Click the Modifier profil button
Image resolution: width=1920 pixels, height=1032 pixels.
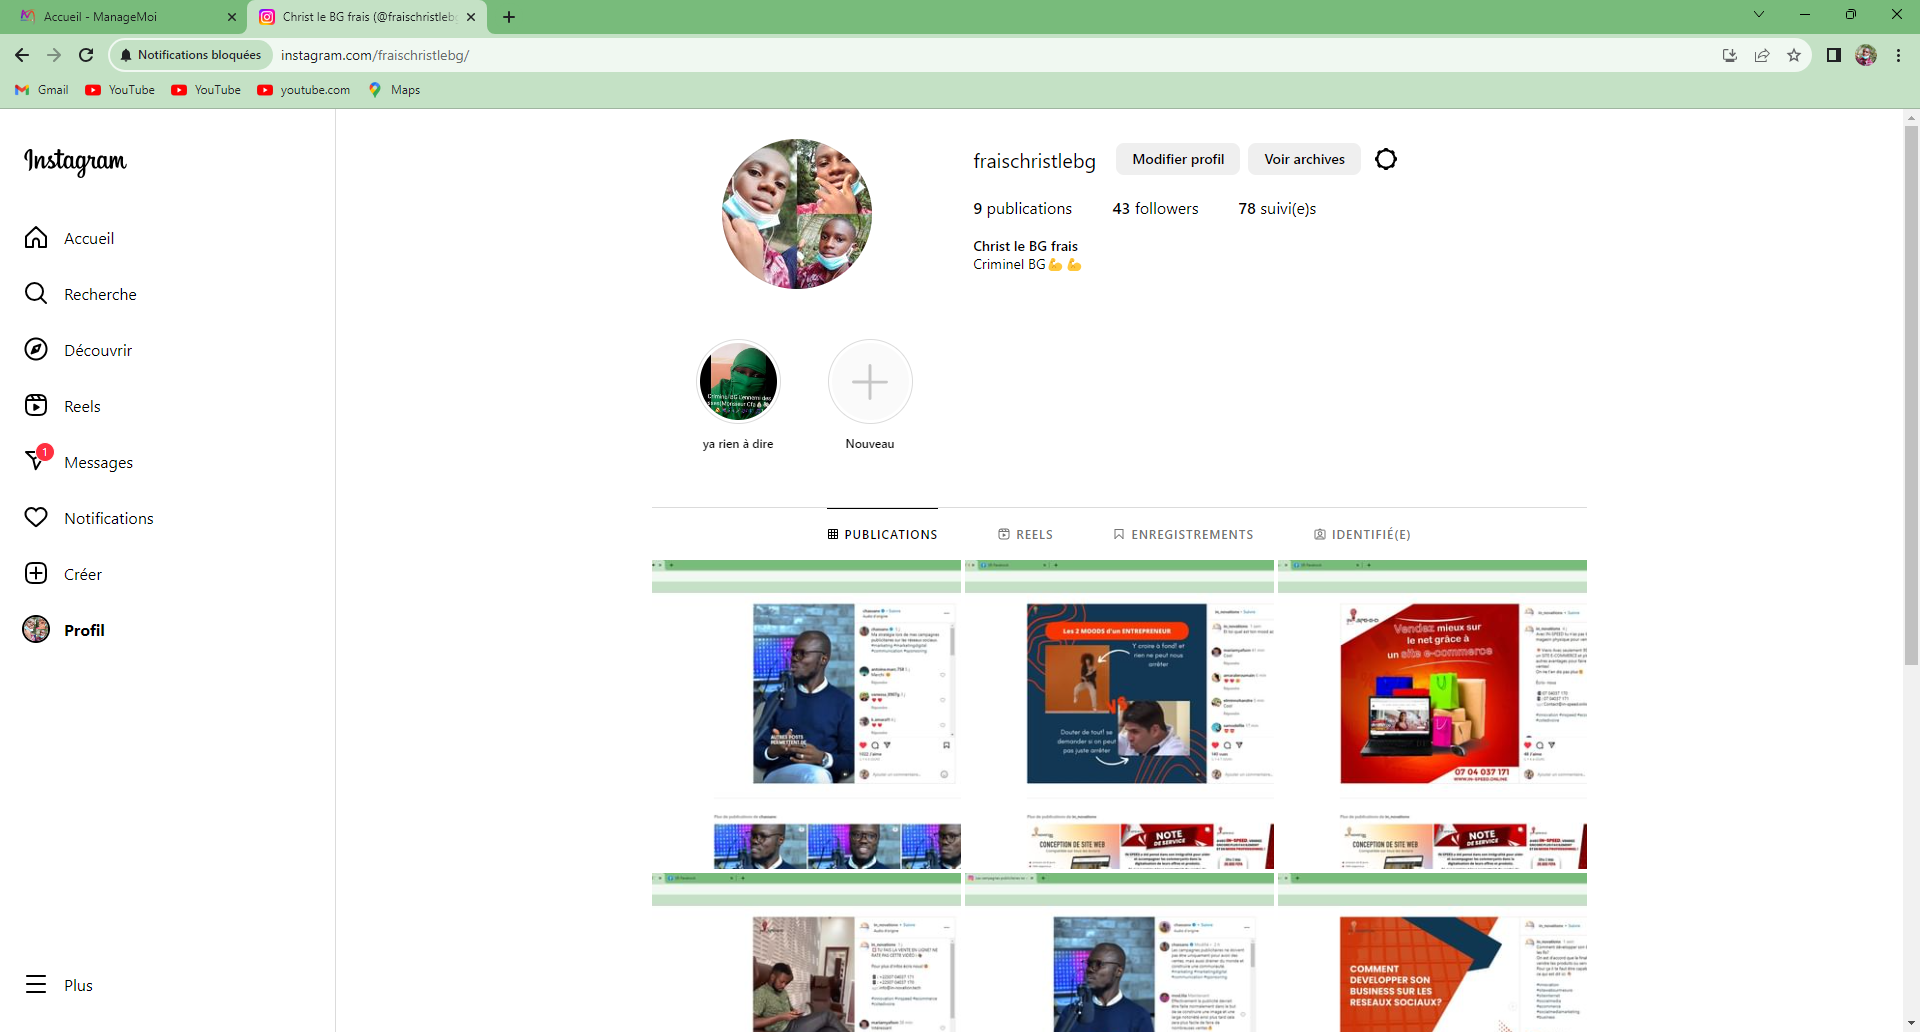coord(1177,159)
